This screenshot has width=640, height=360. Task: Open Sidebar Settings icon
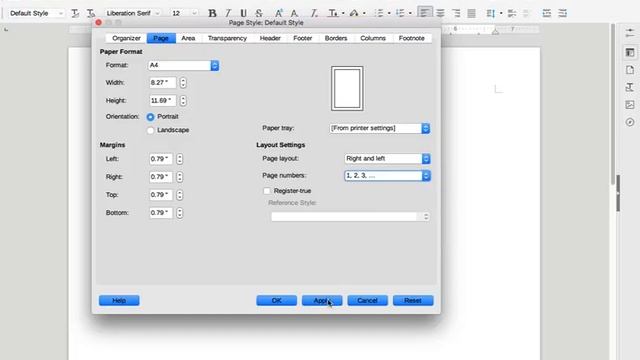pos(630,34)
